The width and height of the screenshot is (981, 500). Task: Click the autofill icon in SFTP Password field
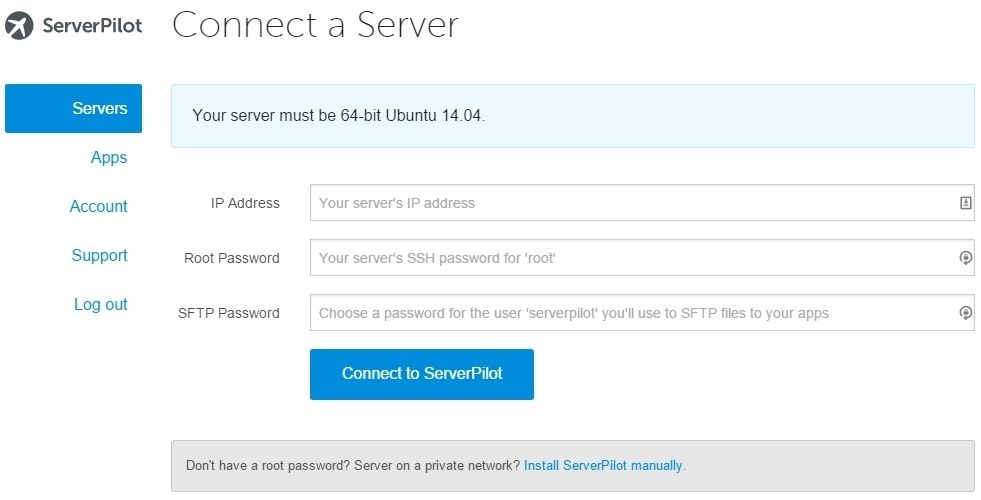965,313
